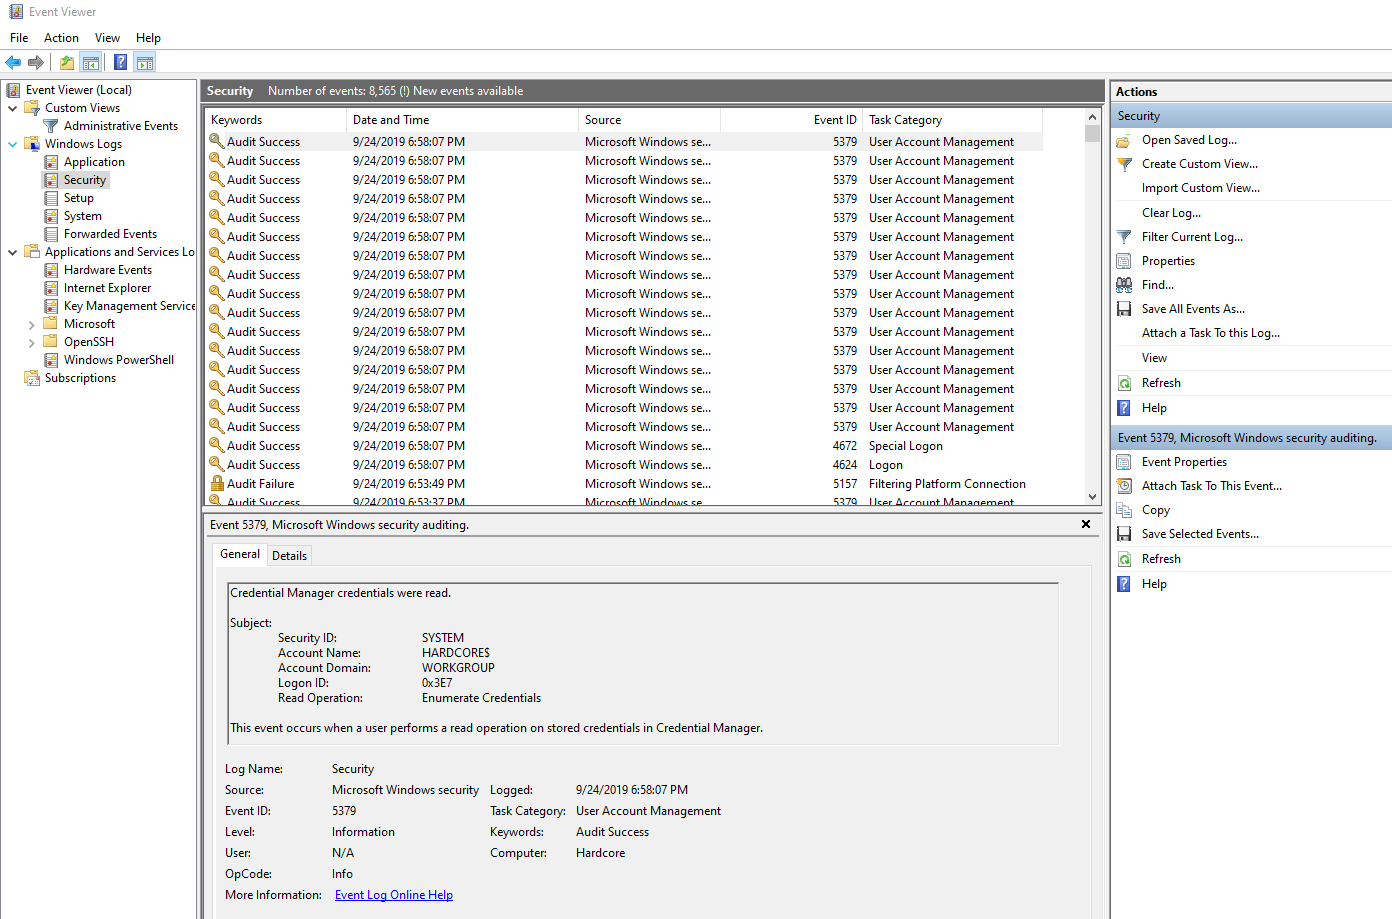Click the Properties sheet icon in Actions
Screen dimensions: 1392x919
tap(1124, 261)
